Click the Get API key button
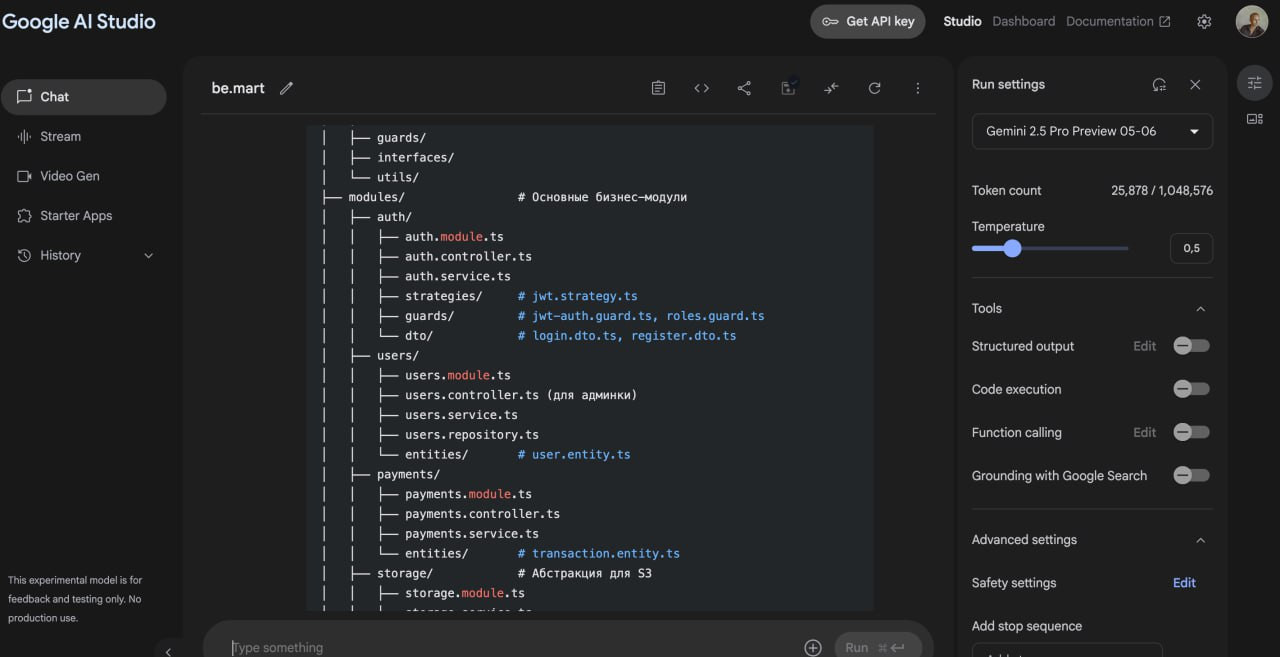Image resolution: width=1280 pixels, height=657 pixels. tap(867, 21)
